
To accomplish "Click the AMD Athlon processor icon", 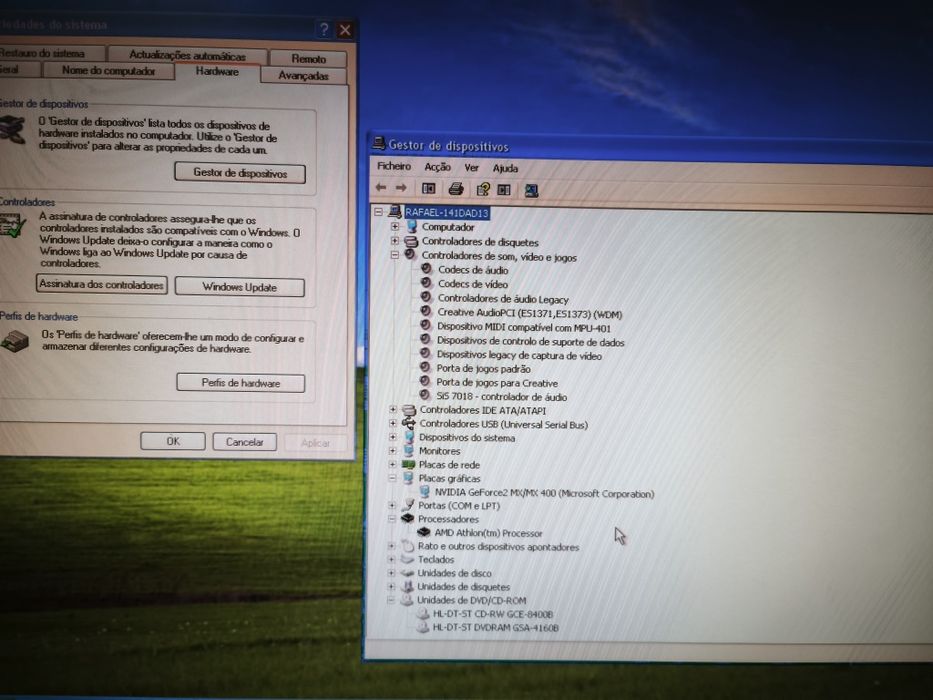I will coord(423,532).
